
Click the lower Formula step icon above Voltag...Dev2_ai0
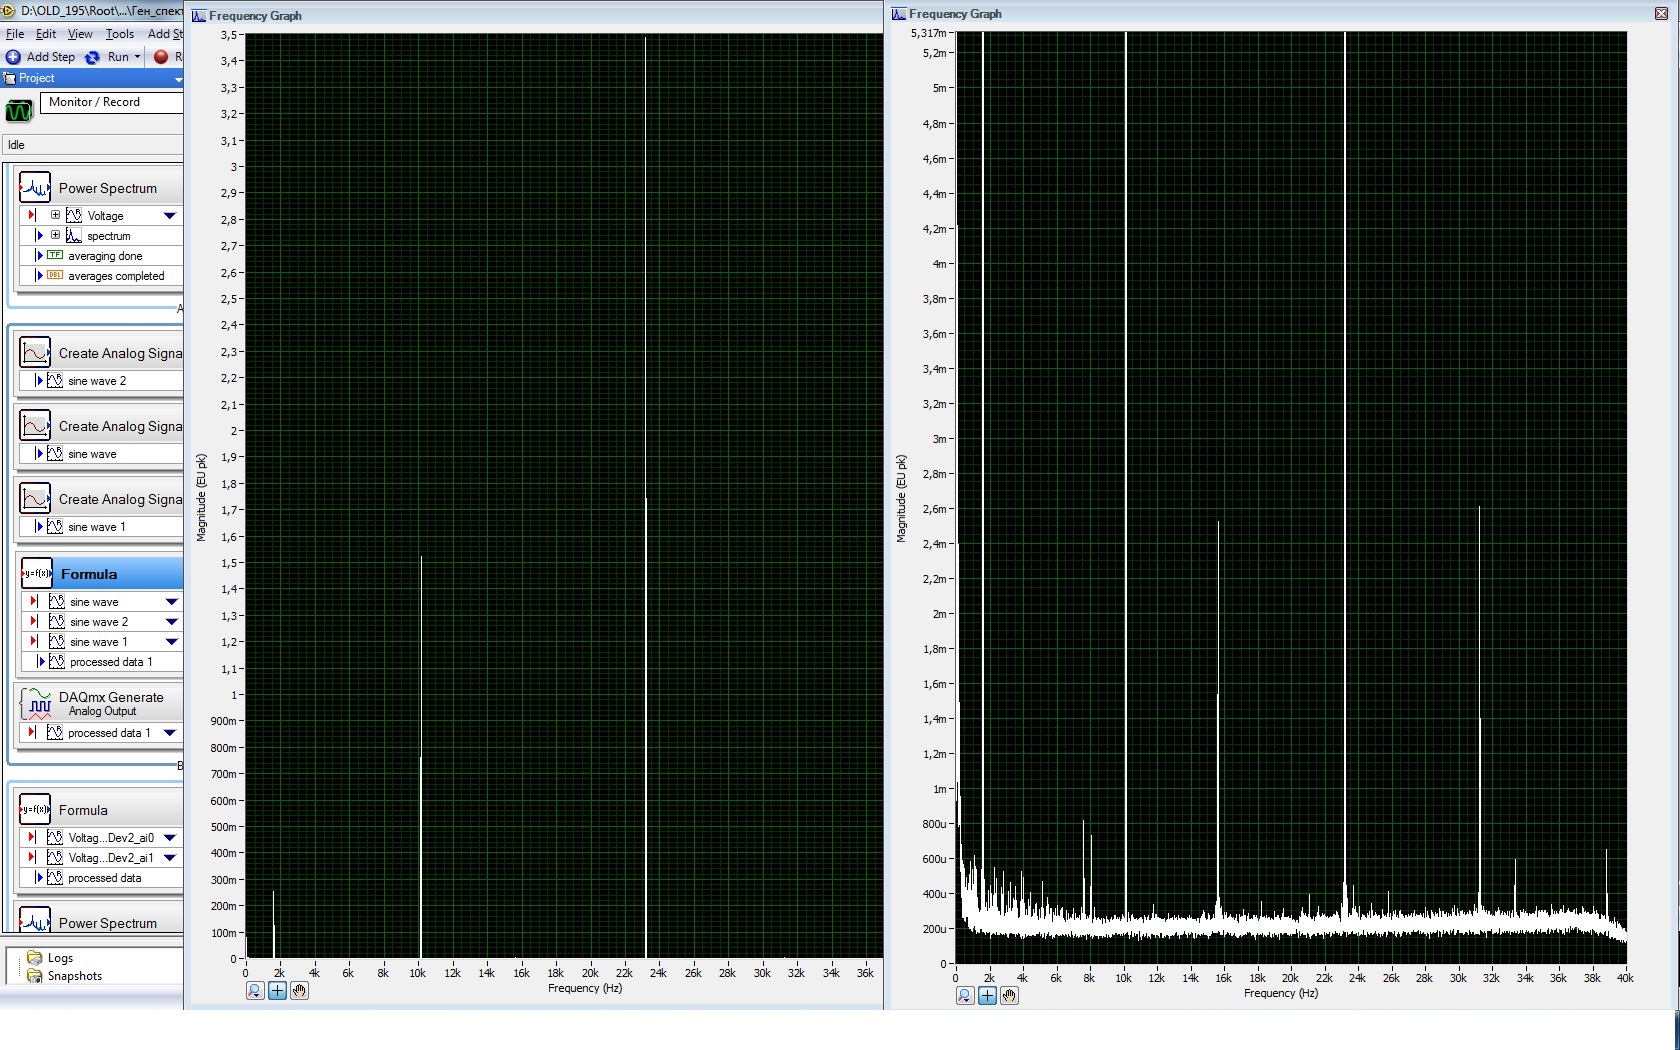[x=35, y=809]
